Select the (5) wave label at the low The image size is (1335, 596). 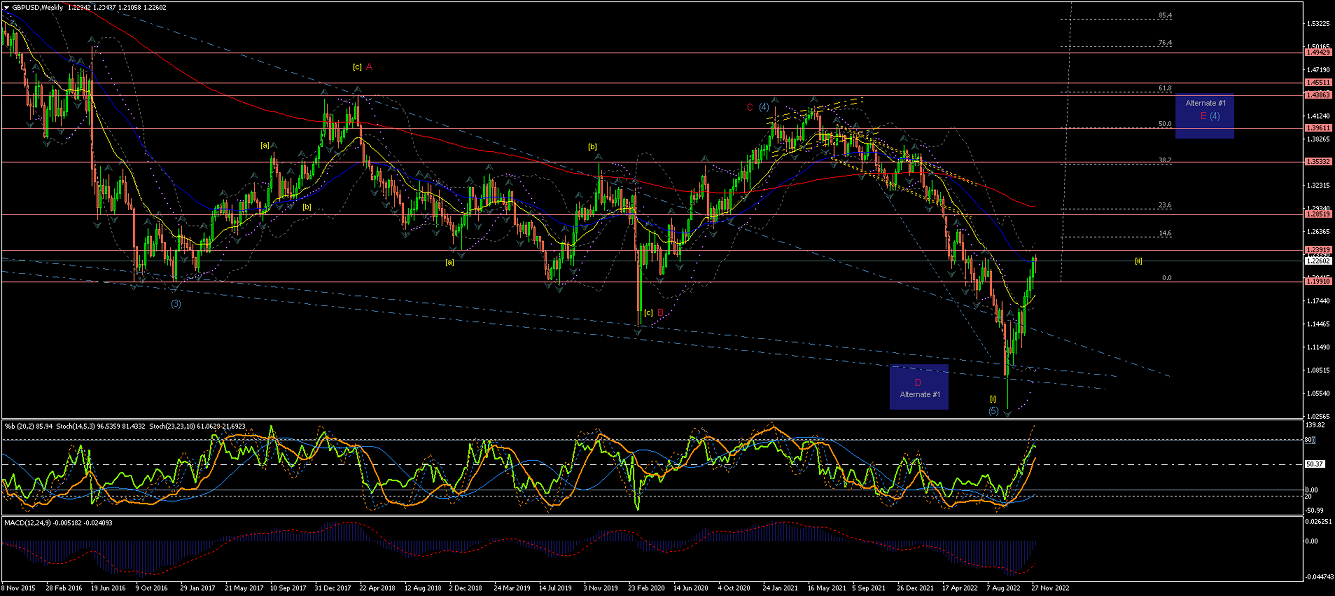(x=993, y=411)
